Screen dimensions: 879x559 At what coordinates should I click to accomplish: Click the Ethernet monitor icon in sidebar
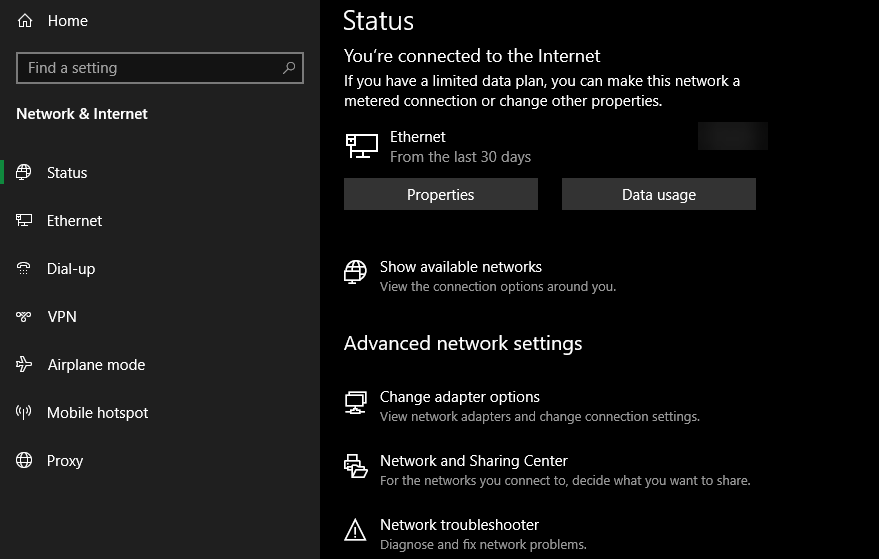pyautogui.click(x=25, y=221)
